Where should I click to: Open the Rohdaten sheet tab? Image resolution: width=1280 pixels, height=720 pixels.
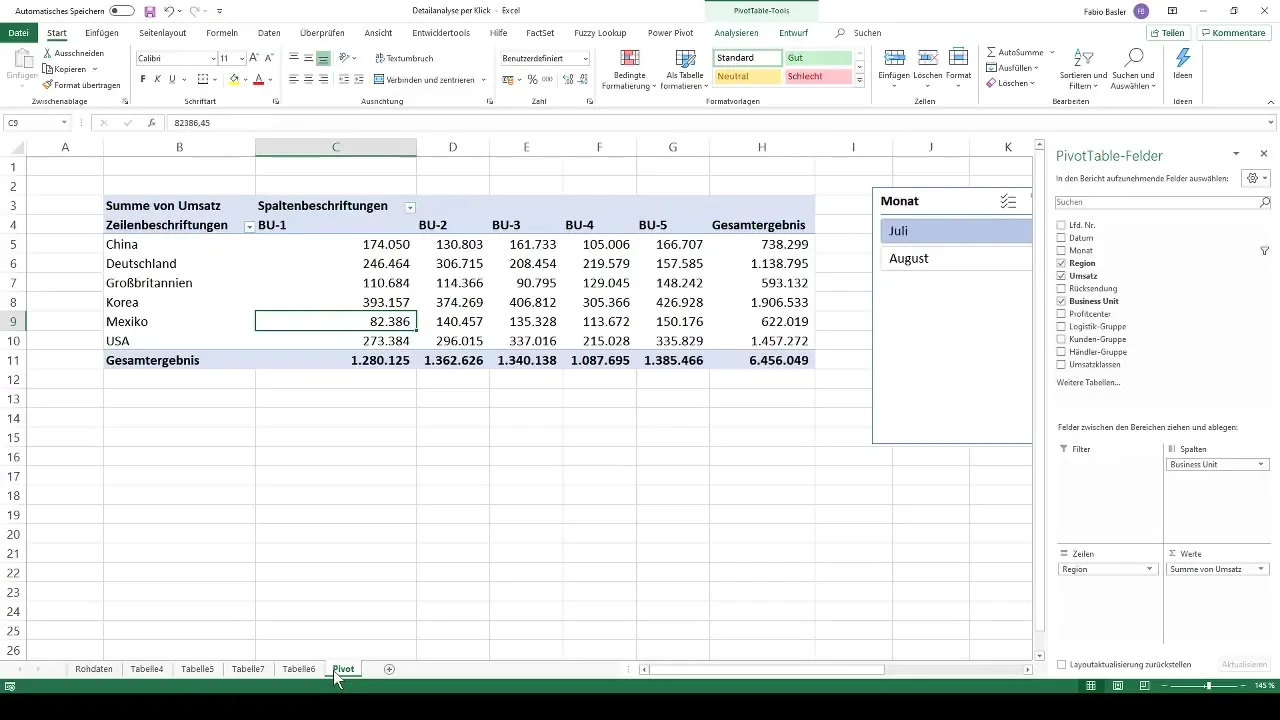[x=94, y=669]
